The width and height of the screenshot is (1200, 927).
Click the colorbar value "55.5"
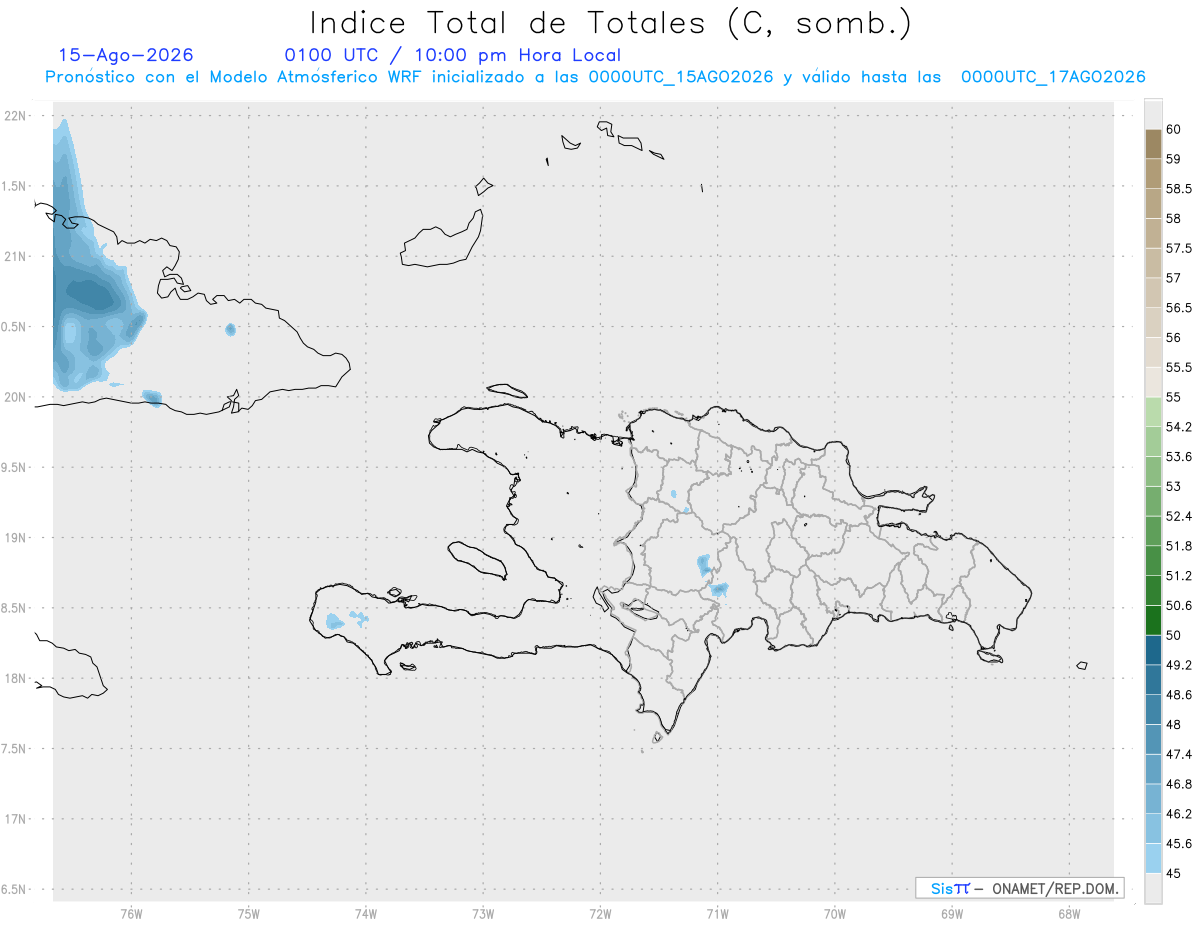(x=1180, y=367)
